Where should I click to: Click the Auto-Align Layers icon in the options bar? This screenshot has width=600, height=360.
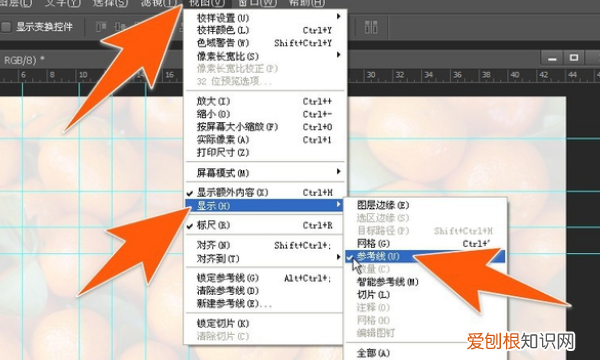(371, 27)
